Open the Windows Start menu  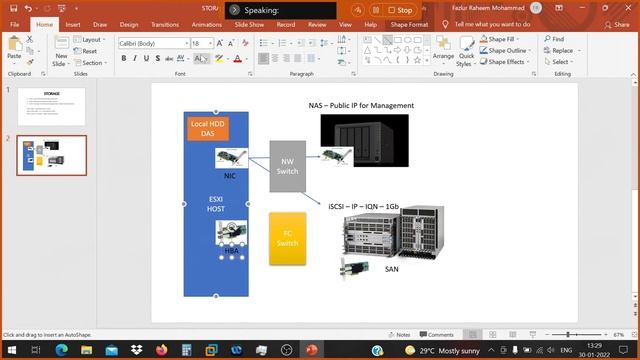click(12, 350)
